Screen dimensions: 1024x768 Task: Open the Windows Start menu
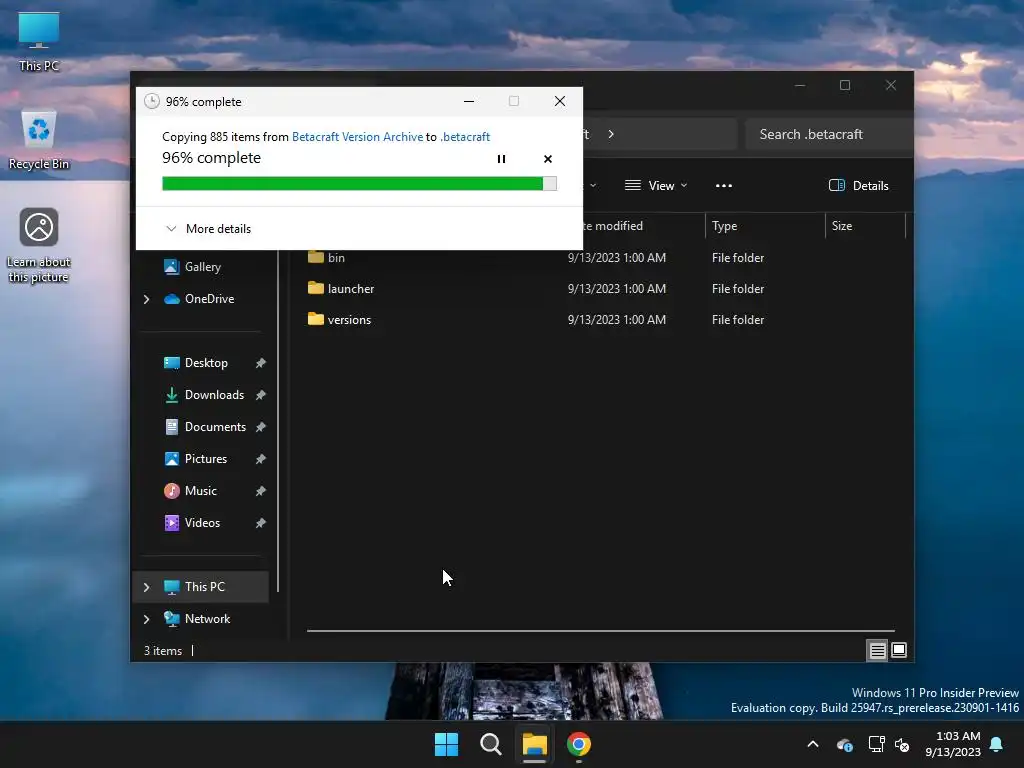pos(447,744)
